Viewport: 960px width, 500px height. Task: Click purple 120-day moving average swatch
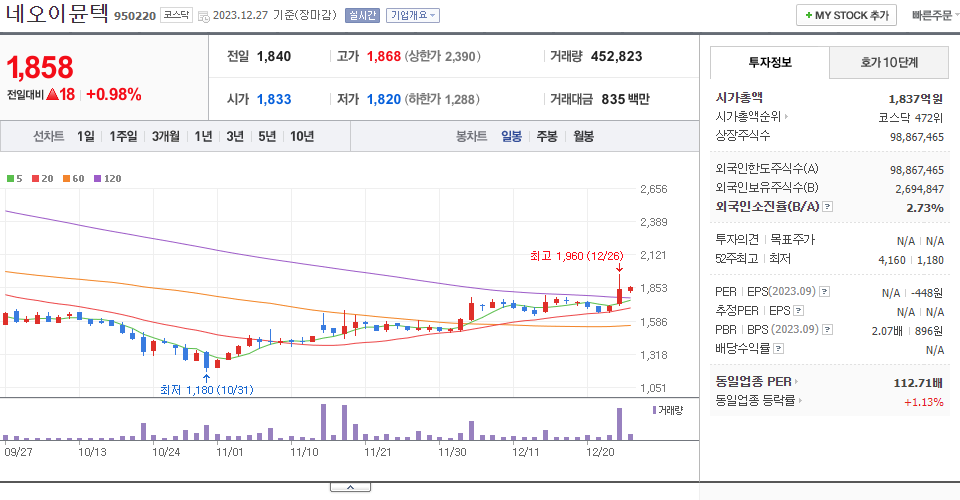(x=97, y=179)
